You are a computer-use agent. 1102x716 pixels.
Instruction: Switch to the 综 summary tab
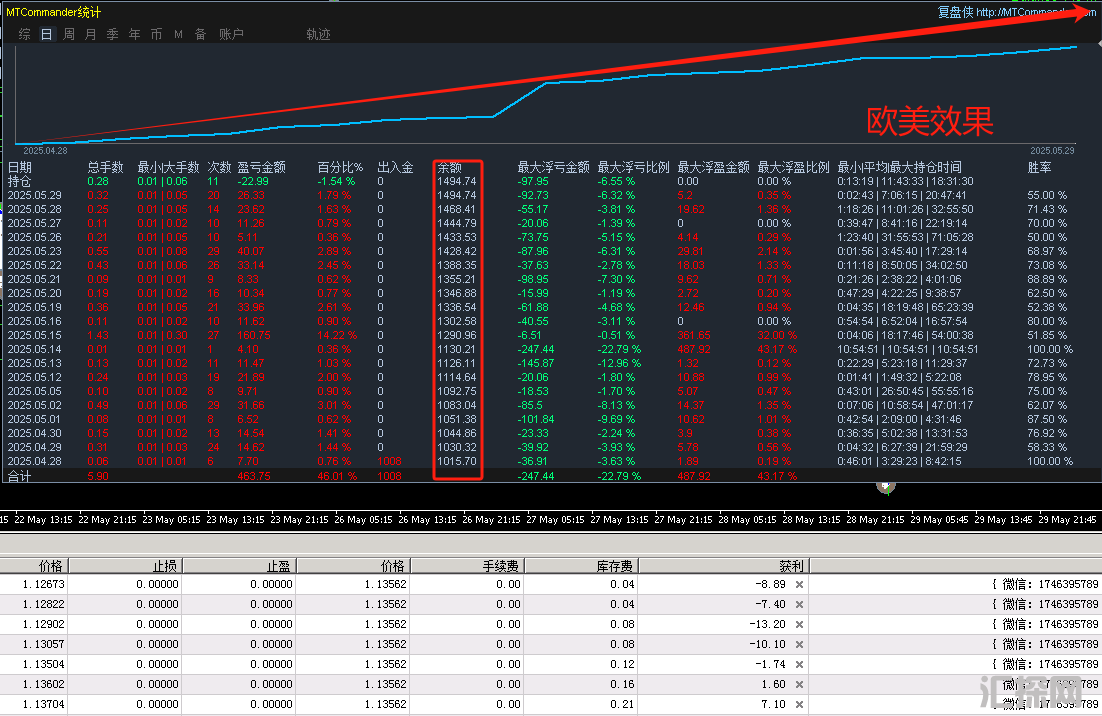pos(25,34)
